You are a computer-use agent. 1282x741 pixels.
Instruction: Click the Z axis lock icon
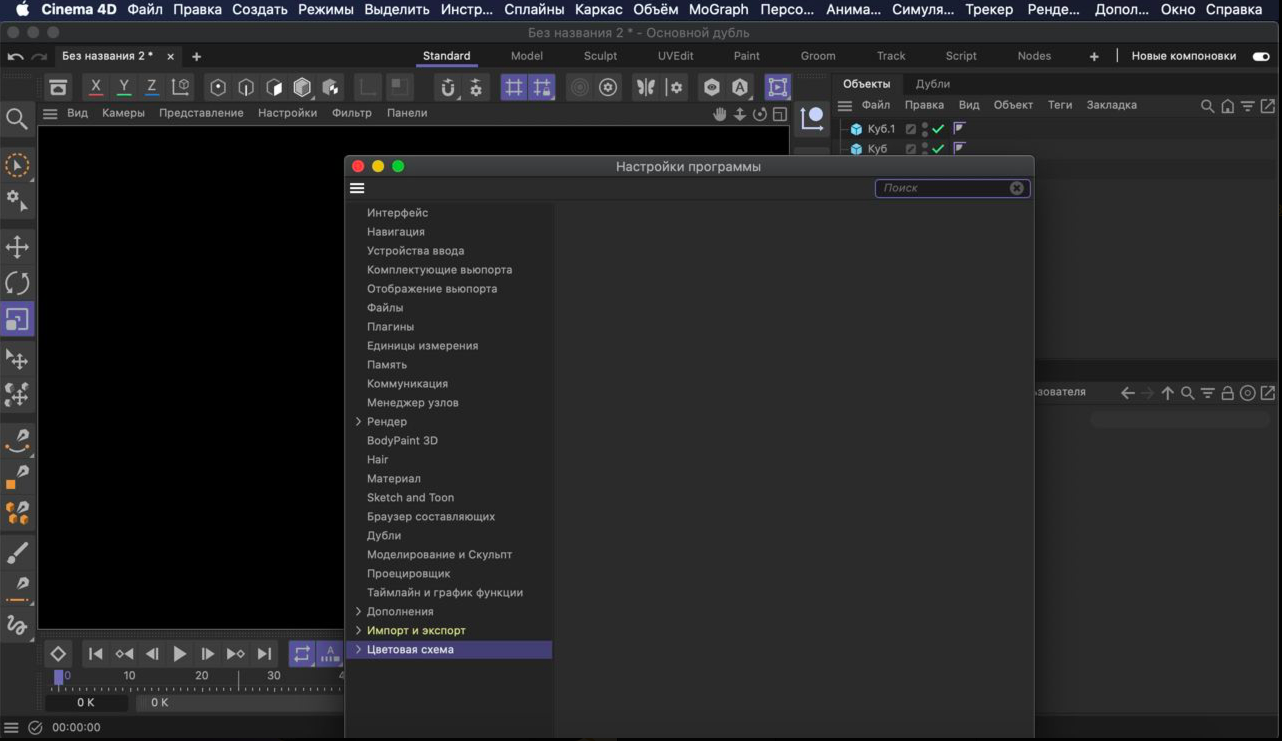coord(151,87)
